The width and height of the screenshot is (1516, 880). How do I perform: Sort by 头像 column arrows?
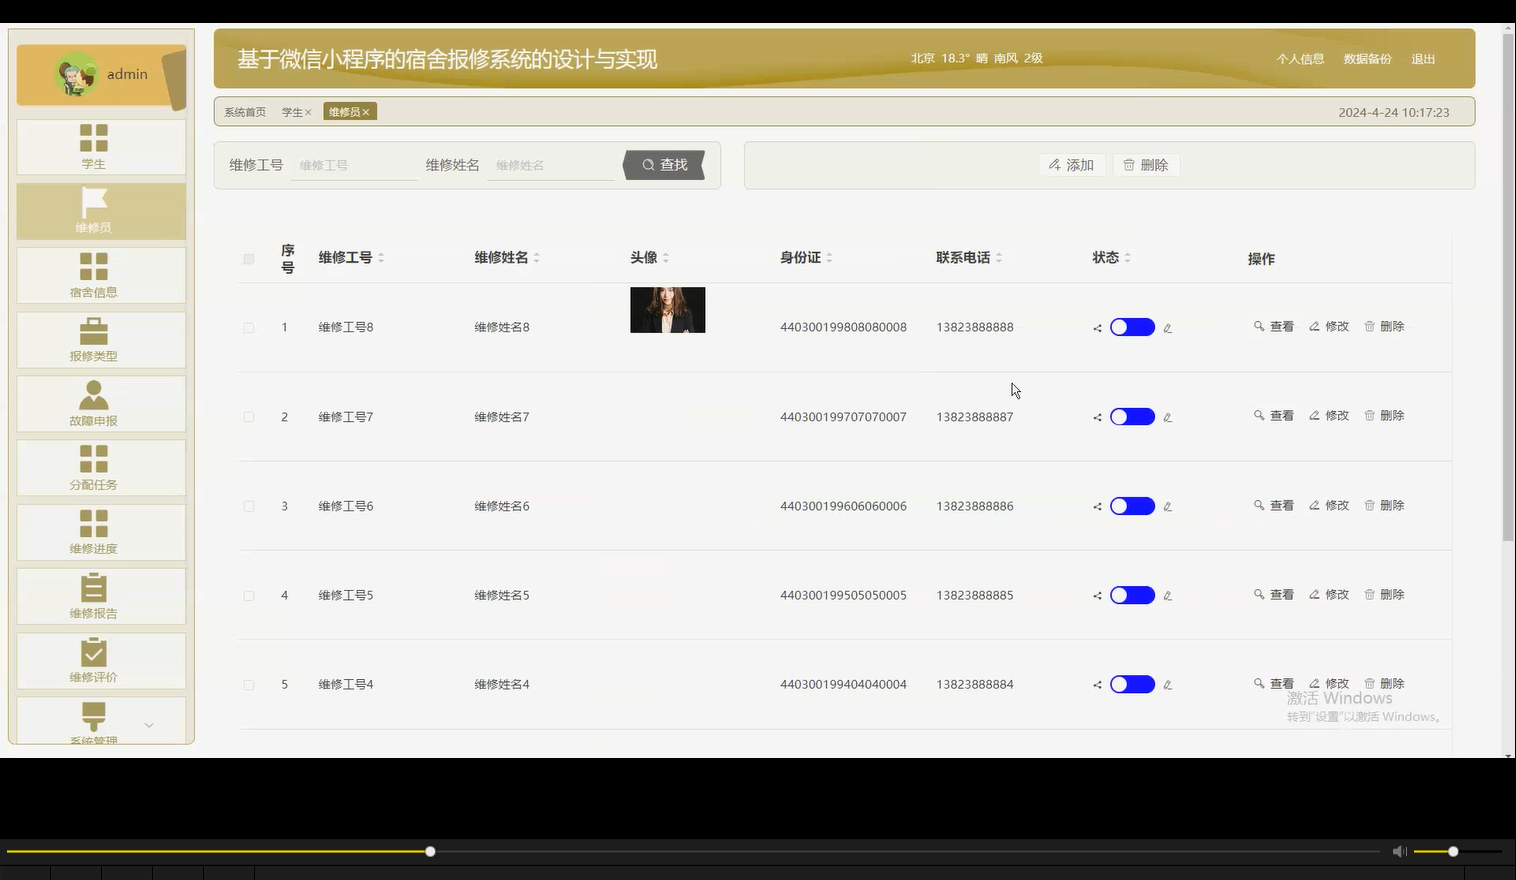(x=666, y=258)
